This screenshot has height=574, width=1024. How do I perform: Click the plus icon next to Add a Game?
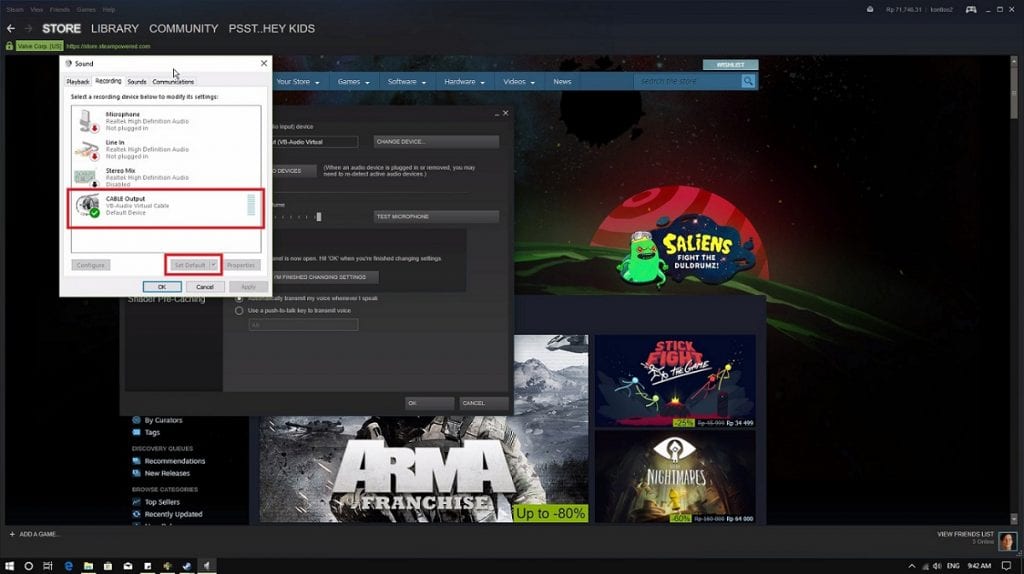pyautogui.click(x=12, y=534)
